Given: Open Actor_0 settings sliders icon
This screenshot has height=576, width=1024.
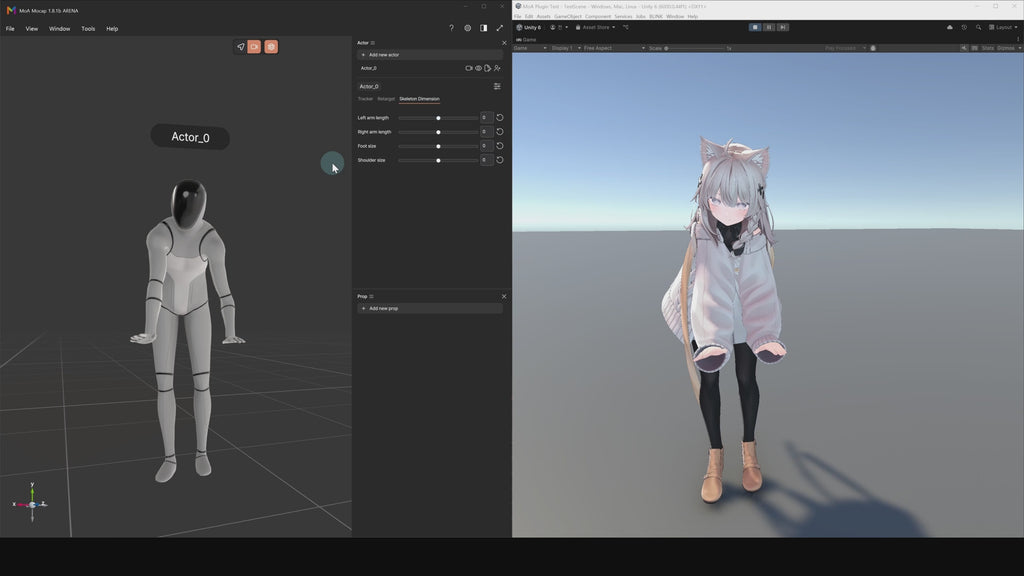Looking at the screenshot, I should click(x=497, y=86).
